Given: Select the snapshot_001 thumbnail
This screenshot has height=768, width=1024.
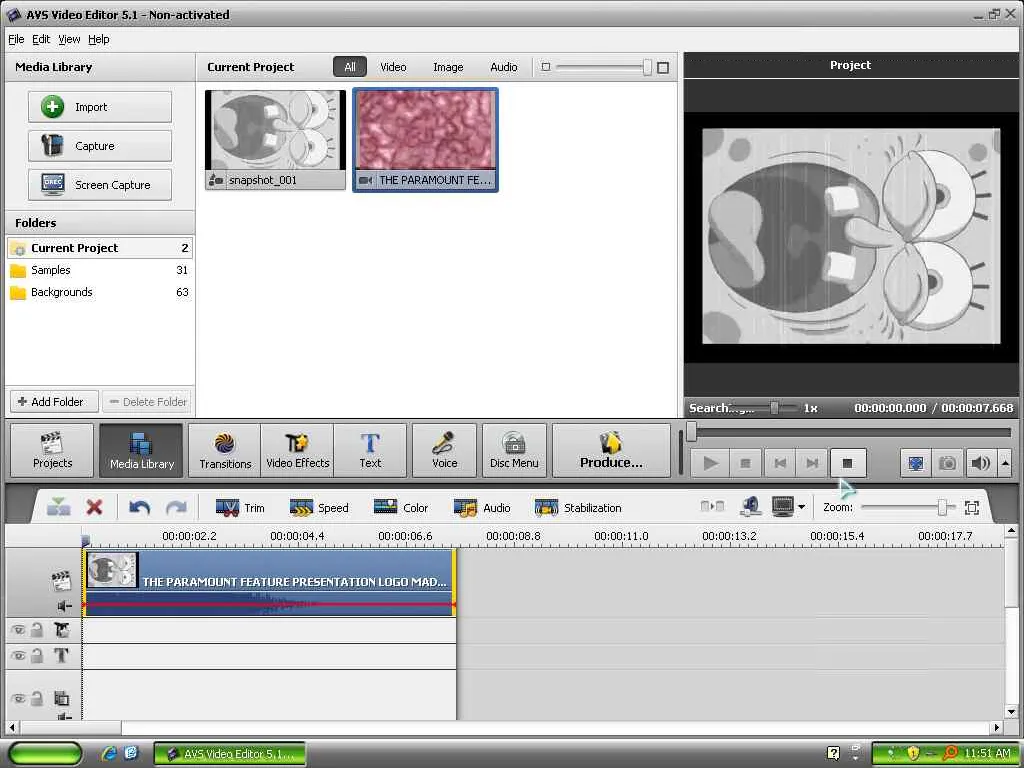Looking at the screenshot, I should coord(275,140).
